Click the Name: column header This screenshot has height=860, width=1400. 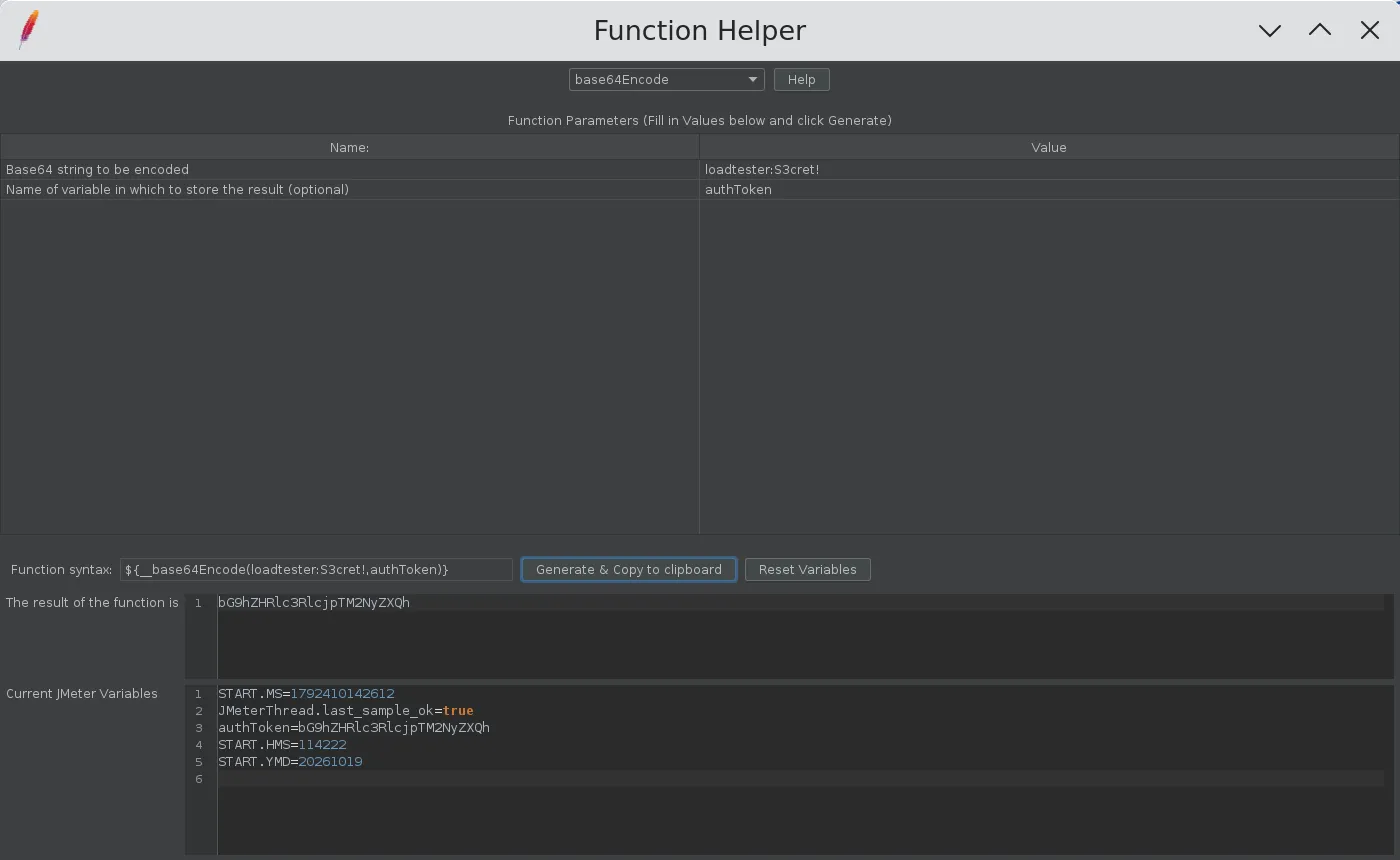(x=350, y=148)
